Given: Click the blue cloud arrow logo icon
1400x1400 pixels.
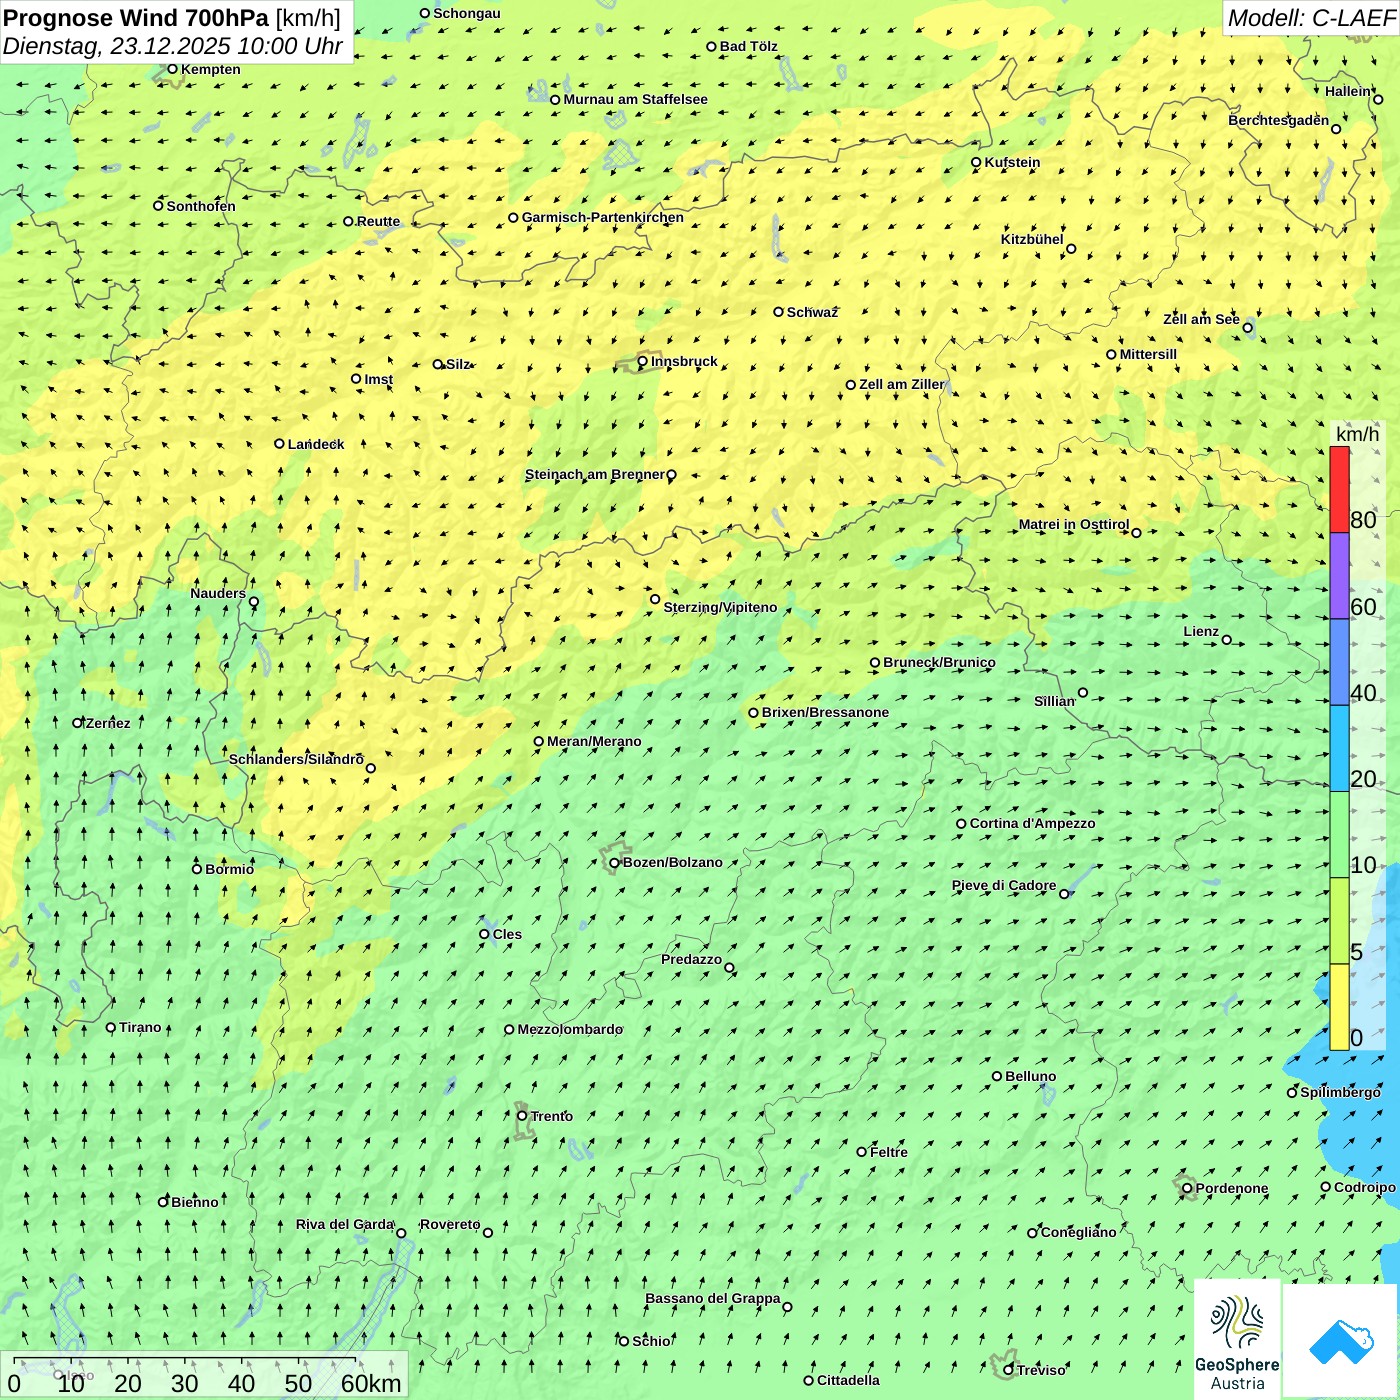Looking at the screenshot, I should (1341, 1340).
